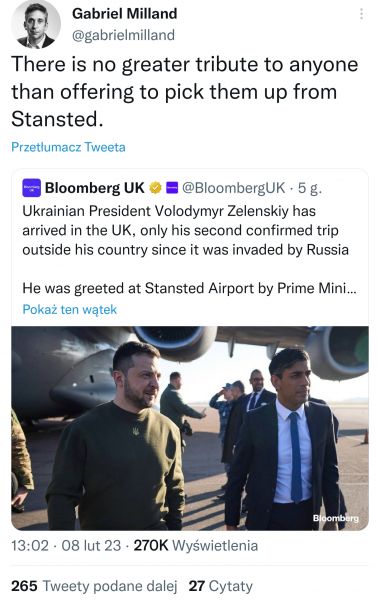View the 265 Tweety podane dalej list
Image resolution: width=380 pixels, height=600 pixels.
[94, 586]
